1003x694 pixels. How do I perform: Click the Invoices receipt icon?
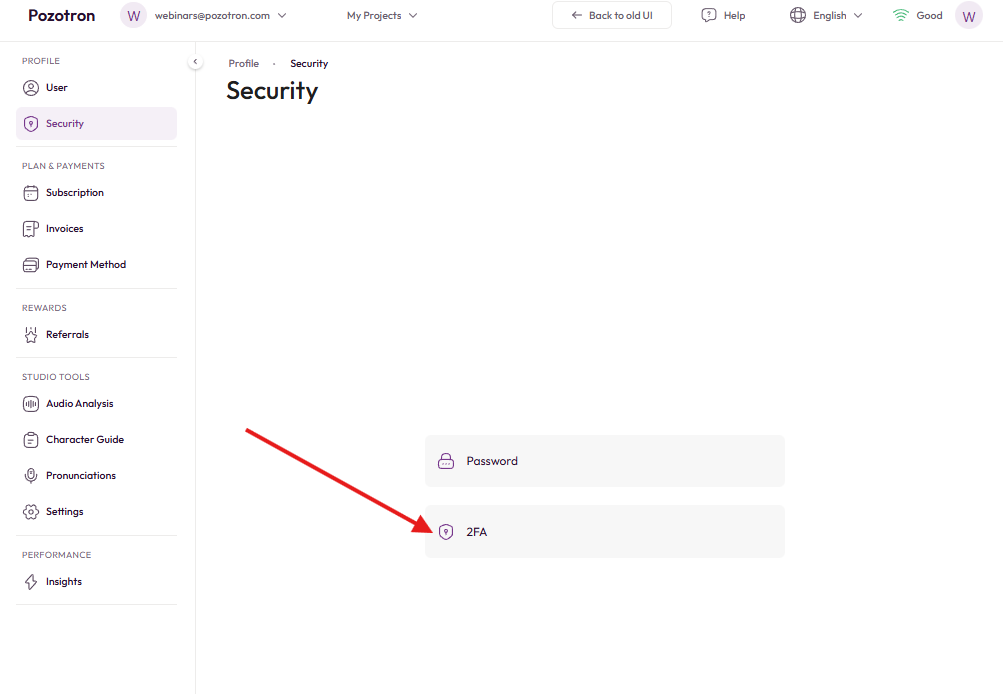click(x=31, y=229)
